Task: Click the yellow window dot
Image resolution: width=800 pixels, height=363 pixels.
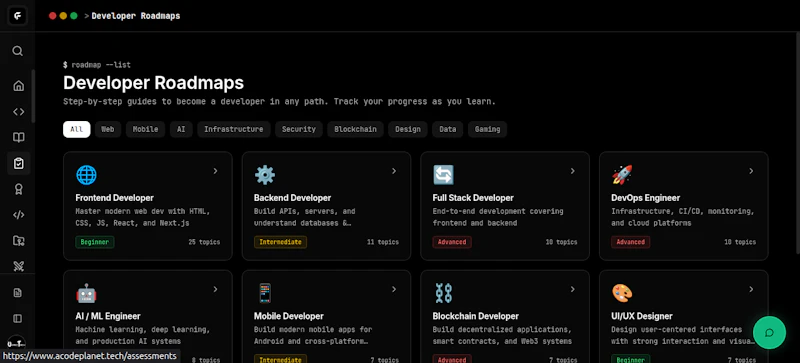Action: [63, 16]
